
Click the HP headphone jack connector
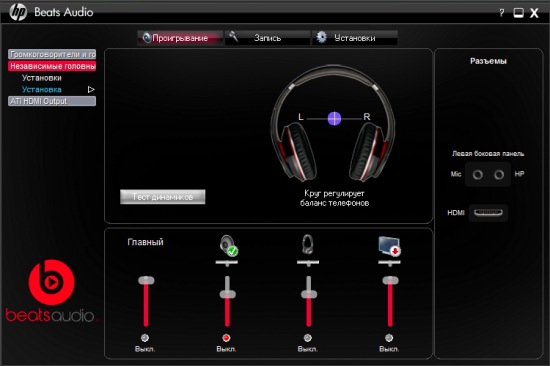point(499,174)
